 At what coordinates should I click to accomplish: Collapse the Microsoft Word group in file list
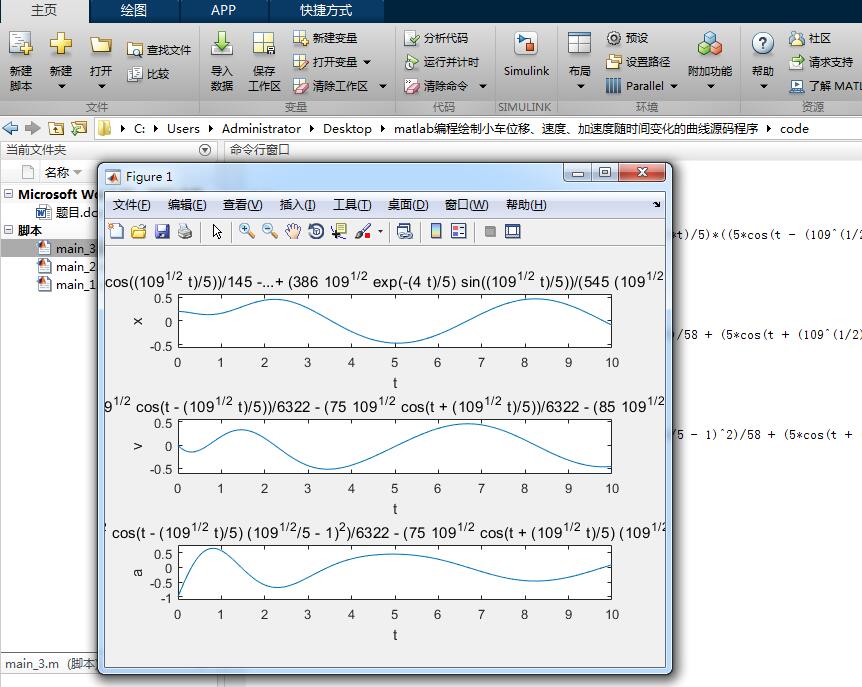(x=8, y=193)
